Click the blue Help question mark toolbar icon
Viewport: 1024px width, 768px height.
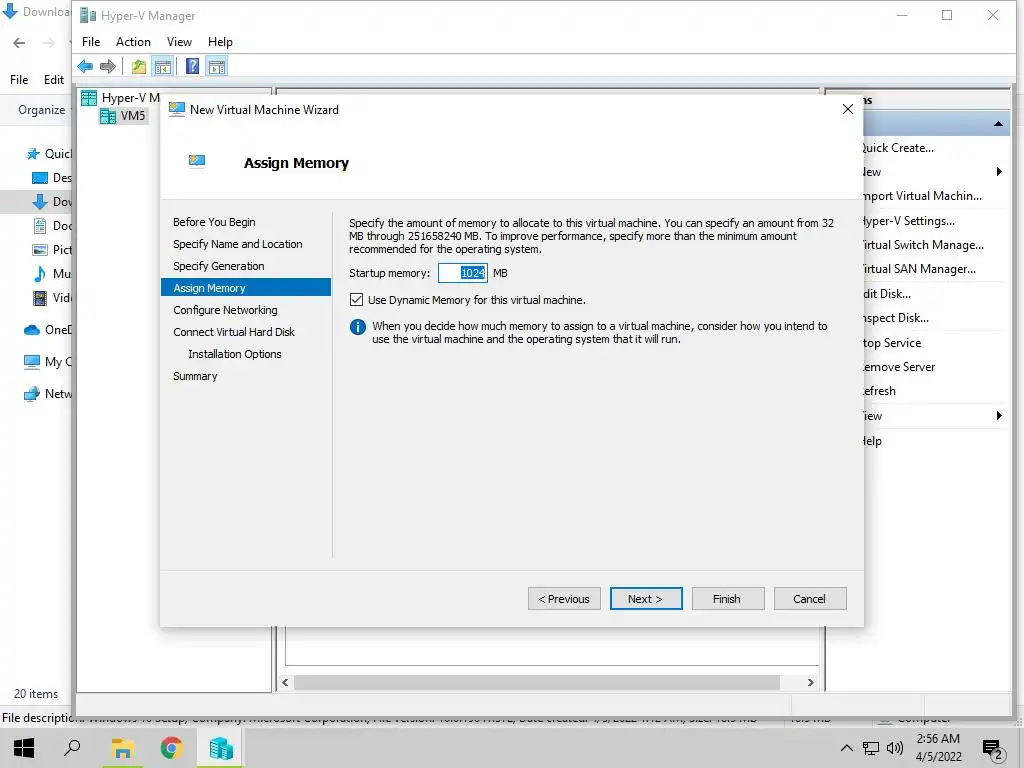[193, 66]
